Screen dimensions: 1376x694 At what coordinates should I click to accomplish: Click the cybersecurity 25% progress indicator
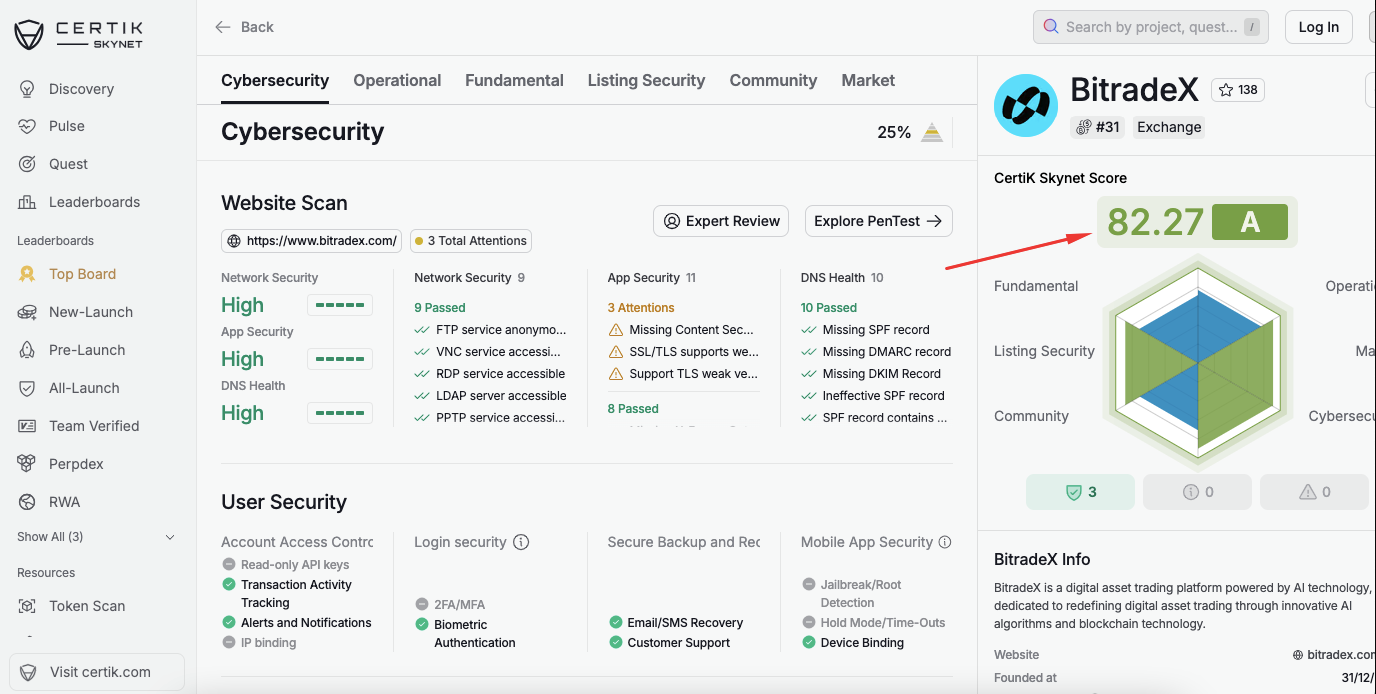909,131
